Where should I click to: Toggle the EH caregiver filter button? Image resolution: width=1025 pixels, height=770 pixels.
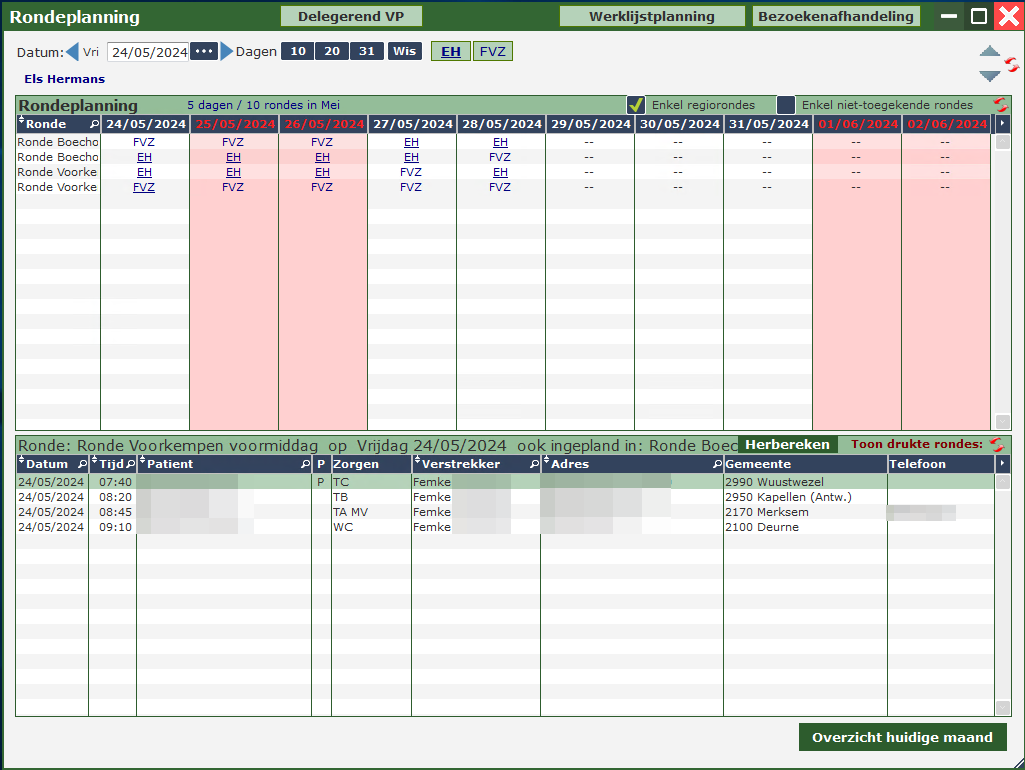[x=451, y=52]
